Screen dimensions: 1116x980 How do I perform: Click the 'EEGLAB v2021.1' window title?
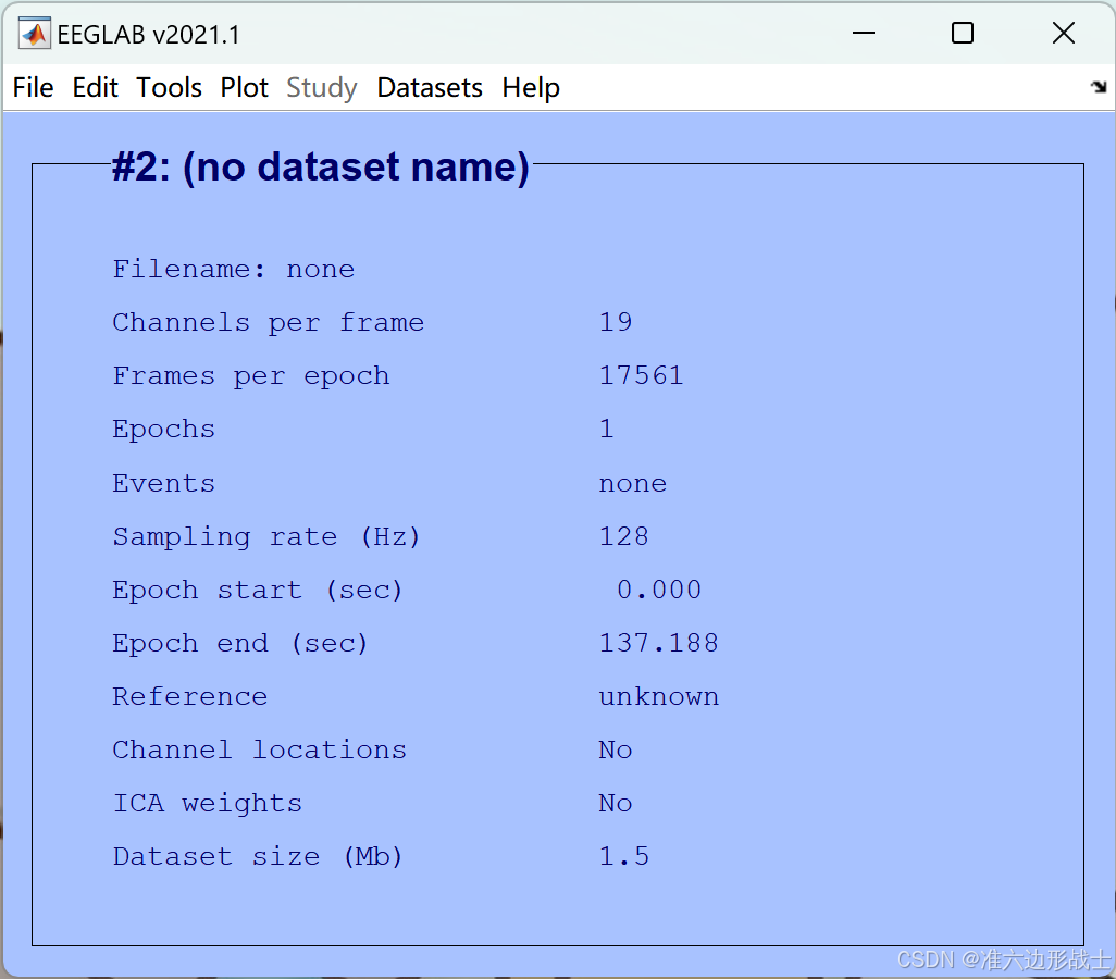pyautogui.click(x=148, y=35)
